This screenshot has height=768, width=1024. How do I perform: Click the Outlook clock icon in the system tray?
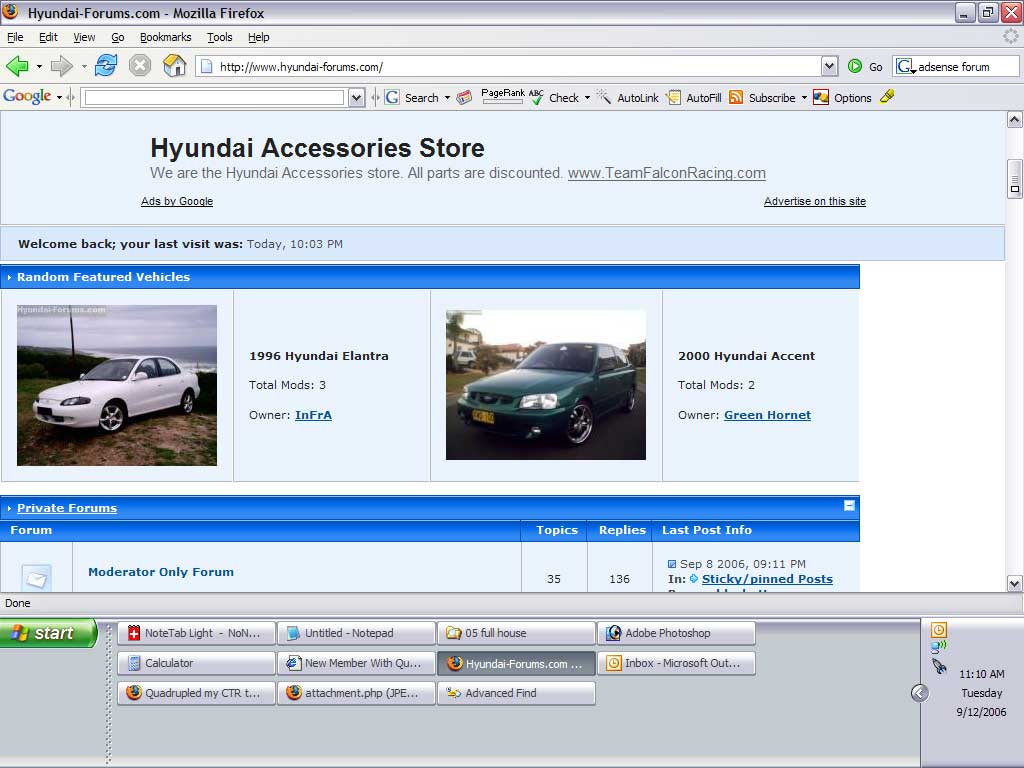938,630
